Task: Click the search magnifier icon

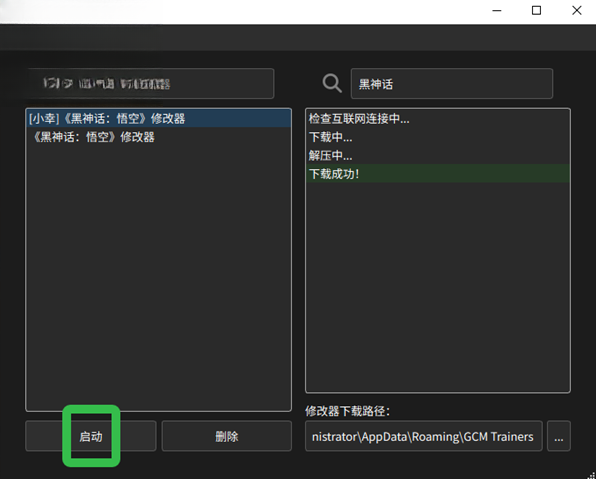Action: (332, 83)
